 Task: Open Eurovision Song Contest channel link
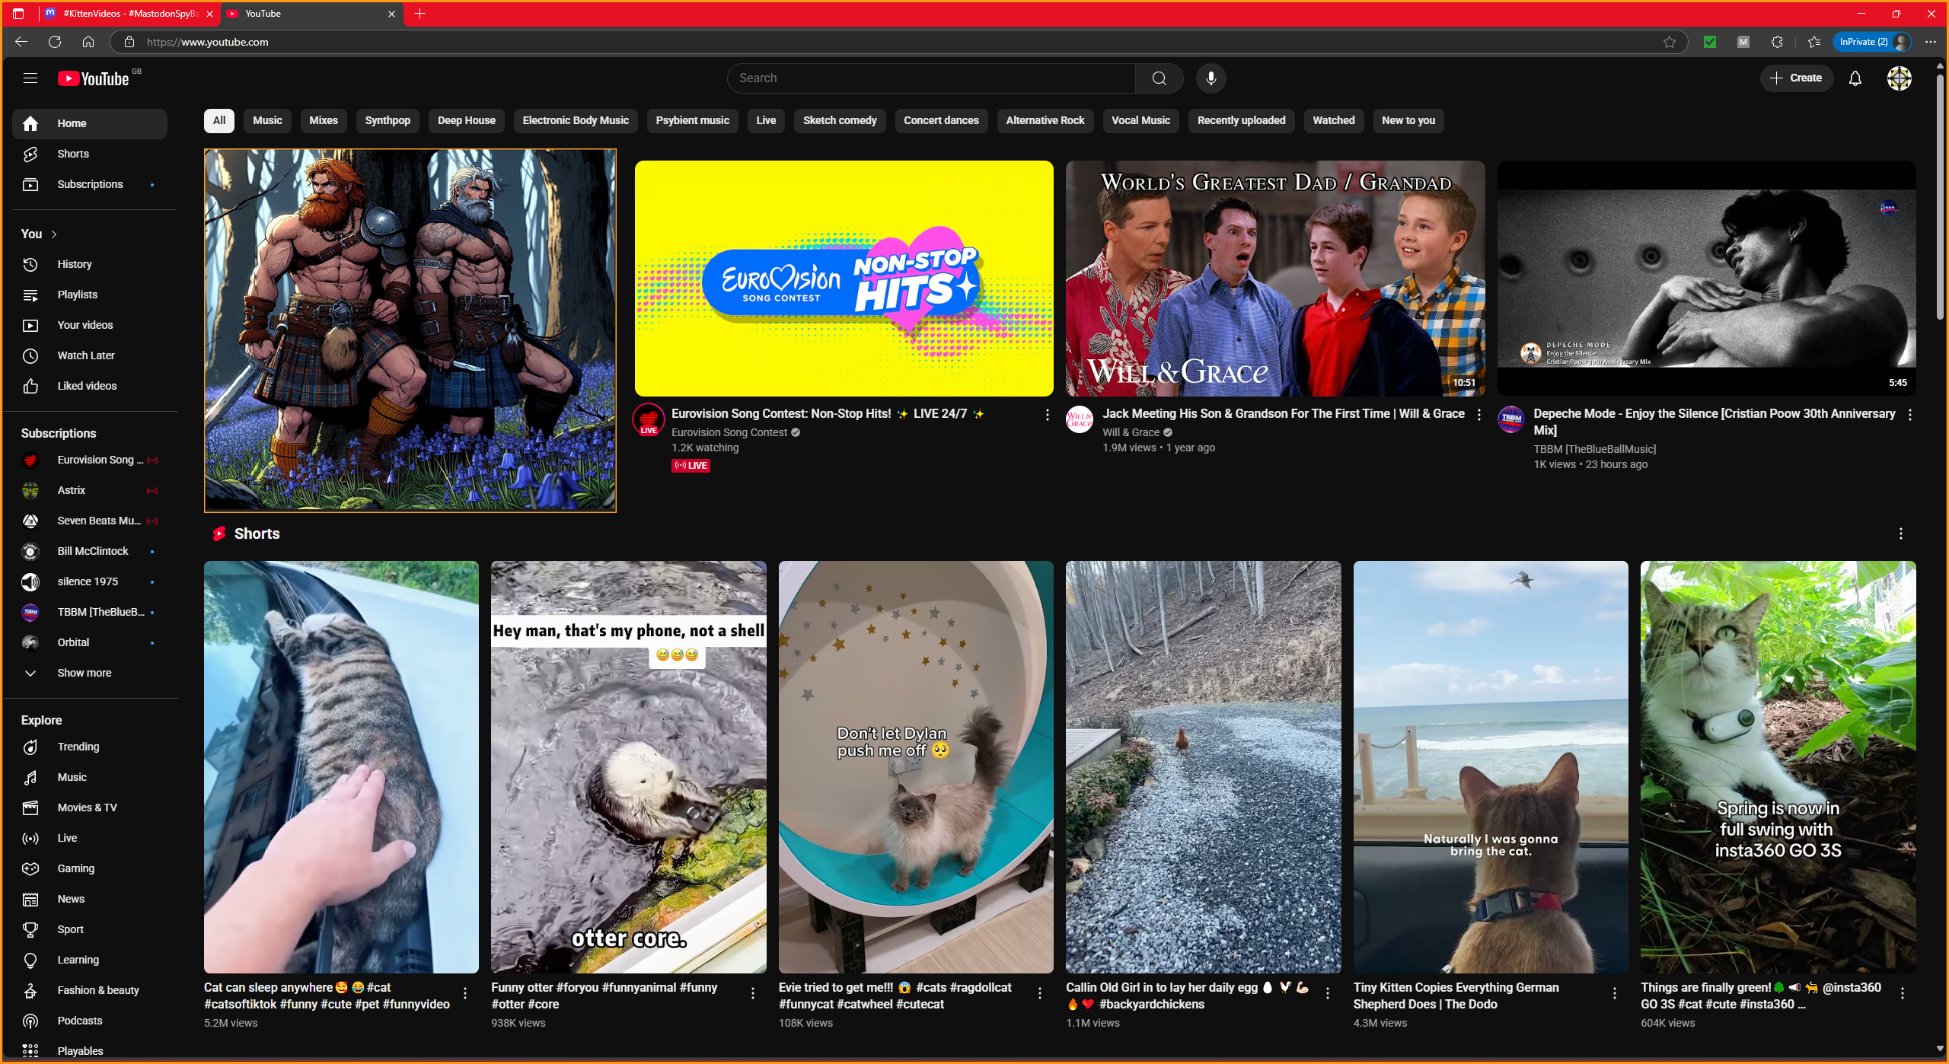(x=729, y=433)
